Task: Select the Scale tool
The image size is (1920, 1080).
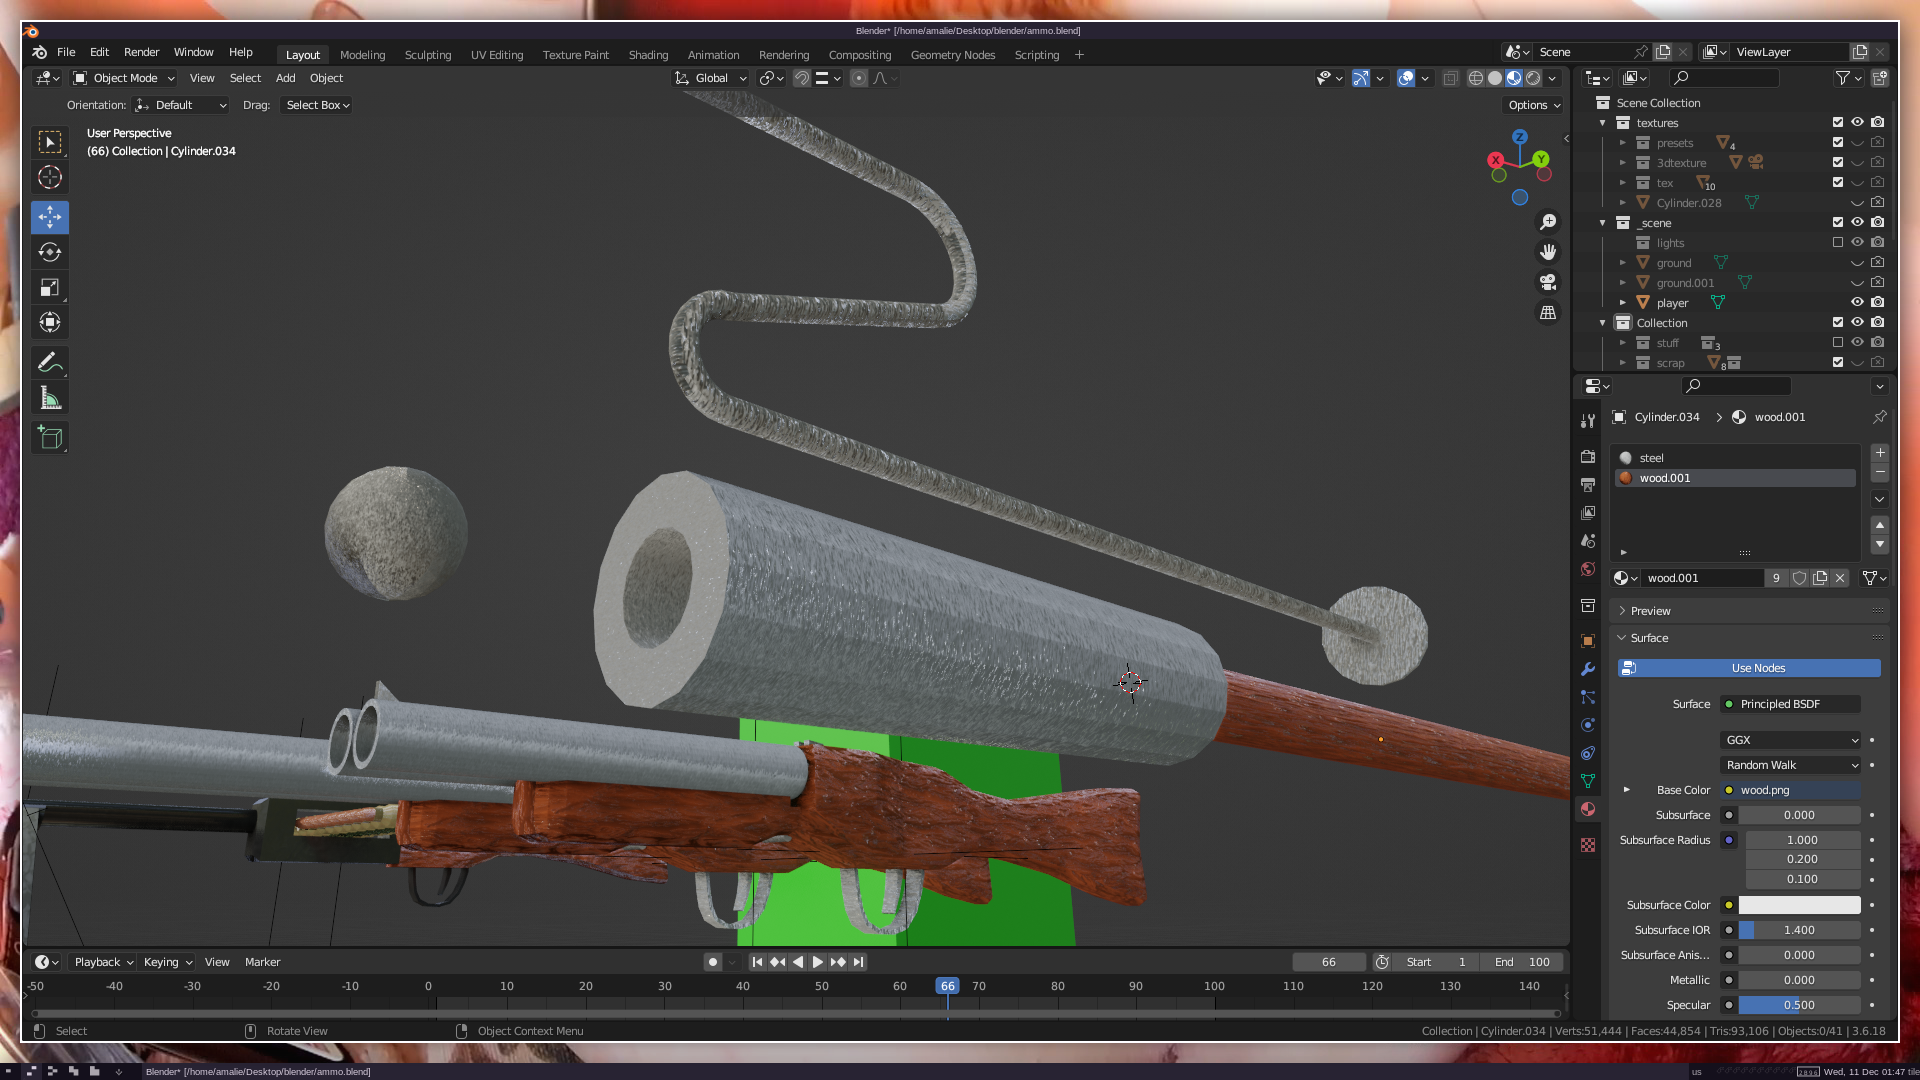Action: [50, 288]
